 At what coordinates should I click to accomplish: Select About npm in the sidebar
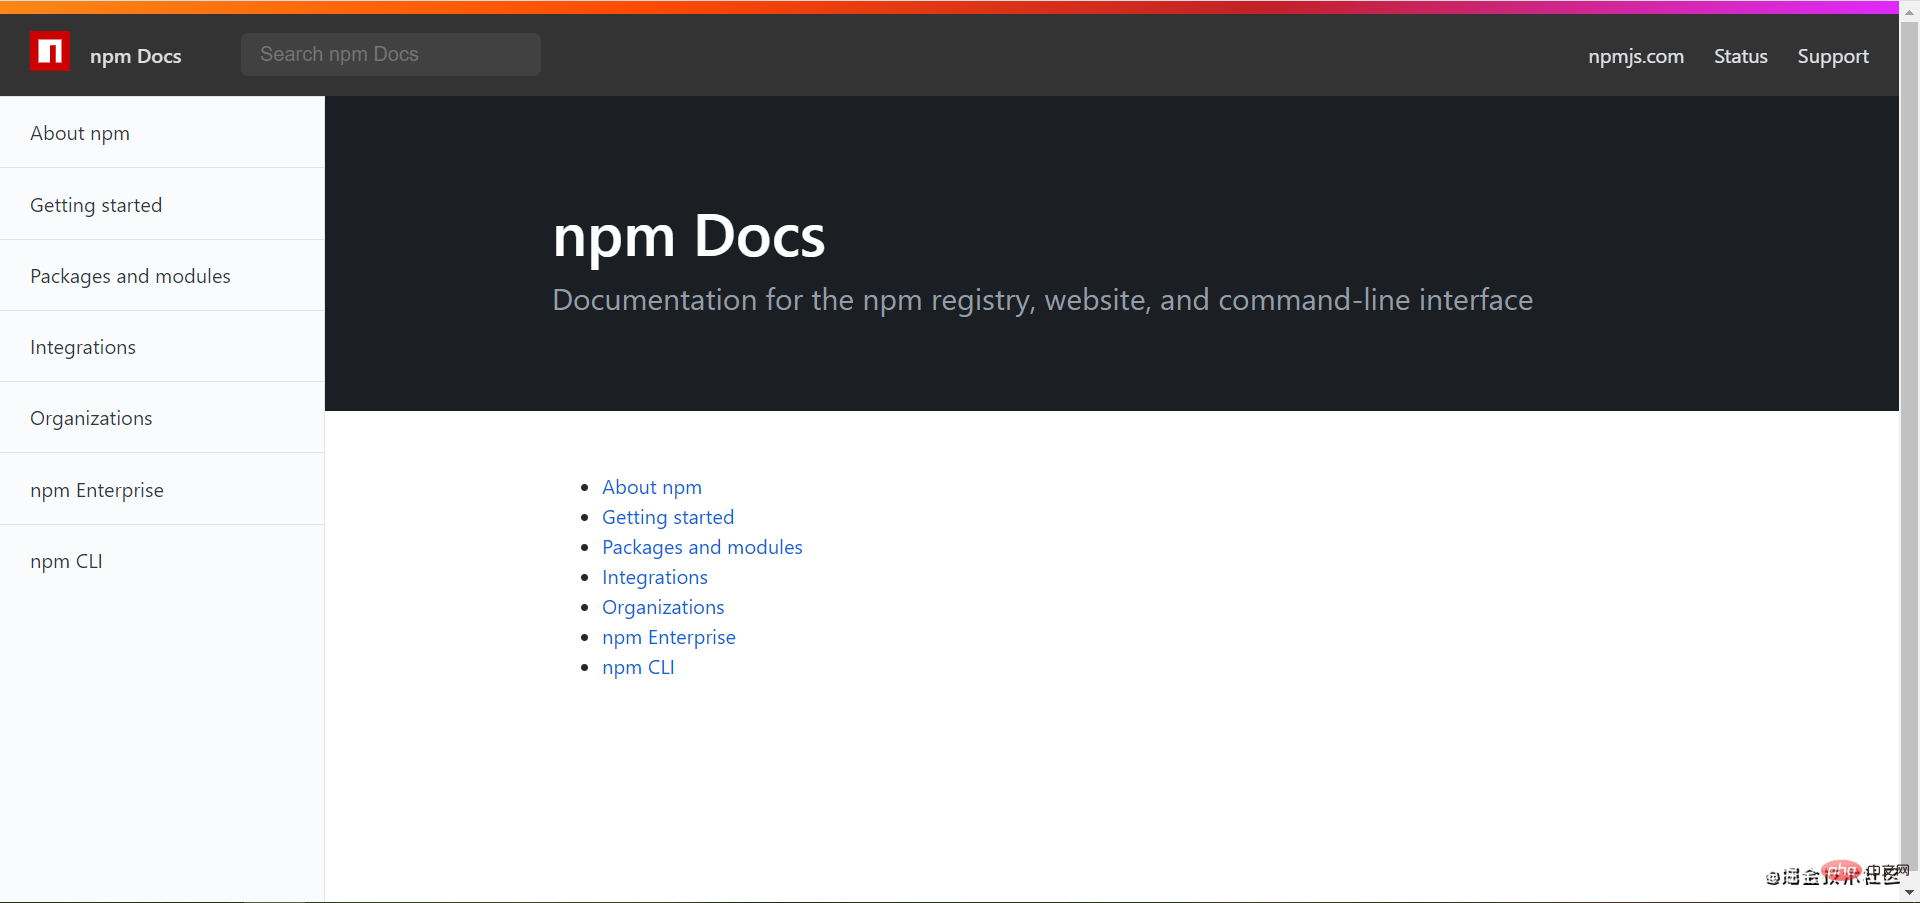[x=162, y=133]
